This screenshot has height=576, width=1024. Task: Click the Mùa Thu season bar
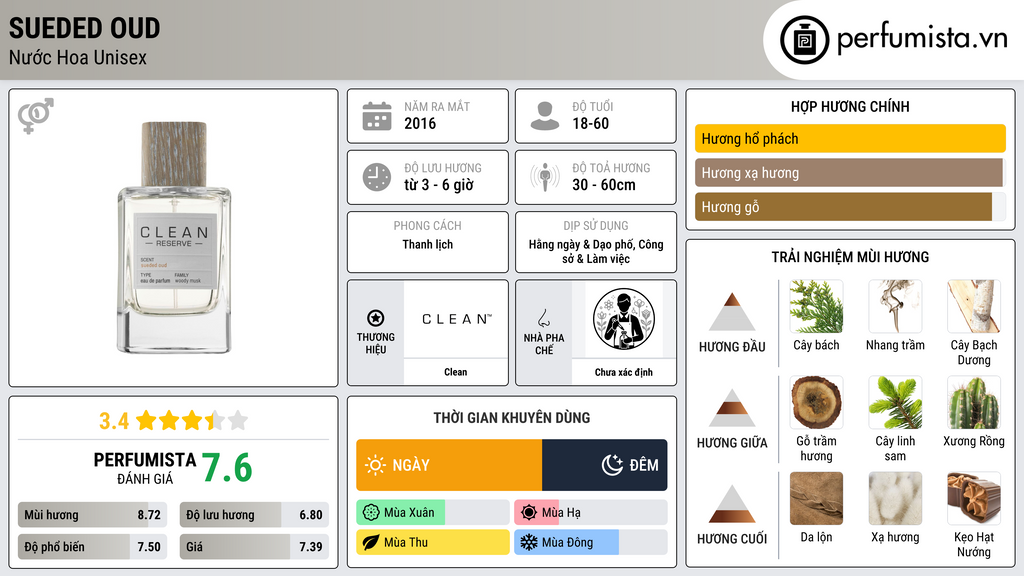[x=432, y=542]
